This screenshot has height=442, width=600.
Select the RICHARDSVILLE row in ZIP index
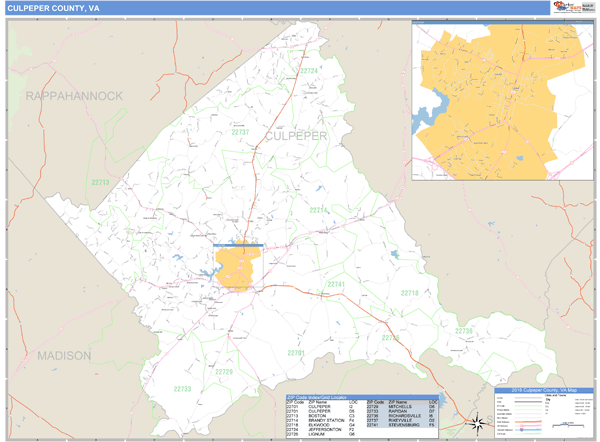[402, 416]
